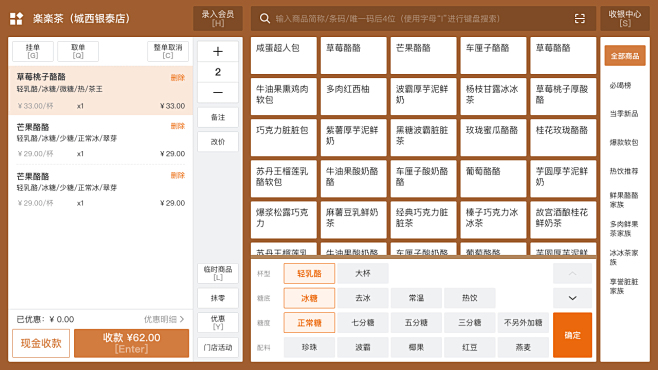The image size is (658, 370).
Task: Select 热饮 temperature option
Action: click(470, 298)
